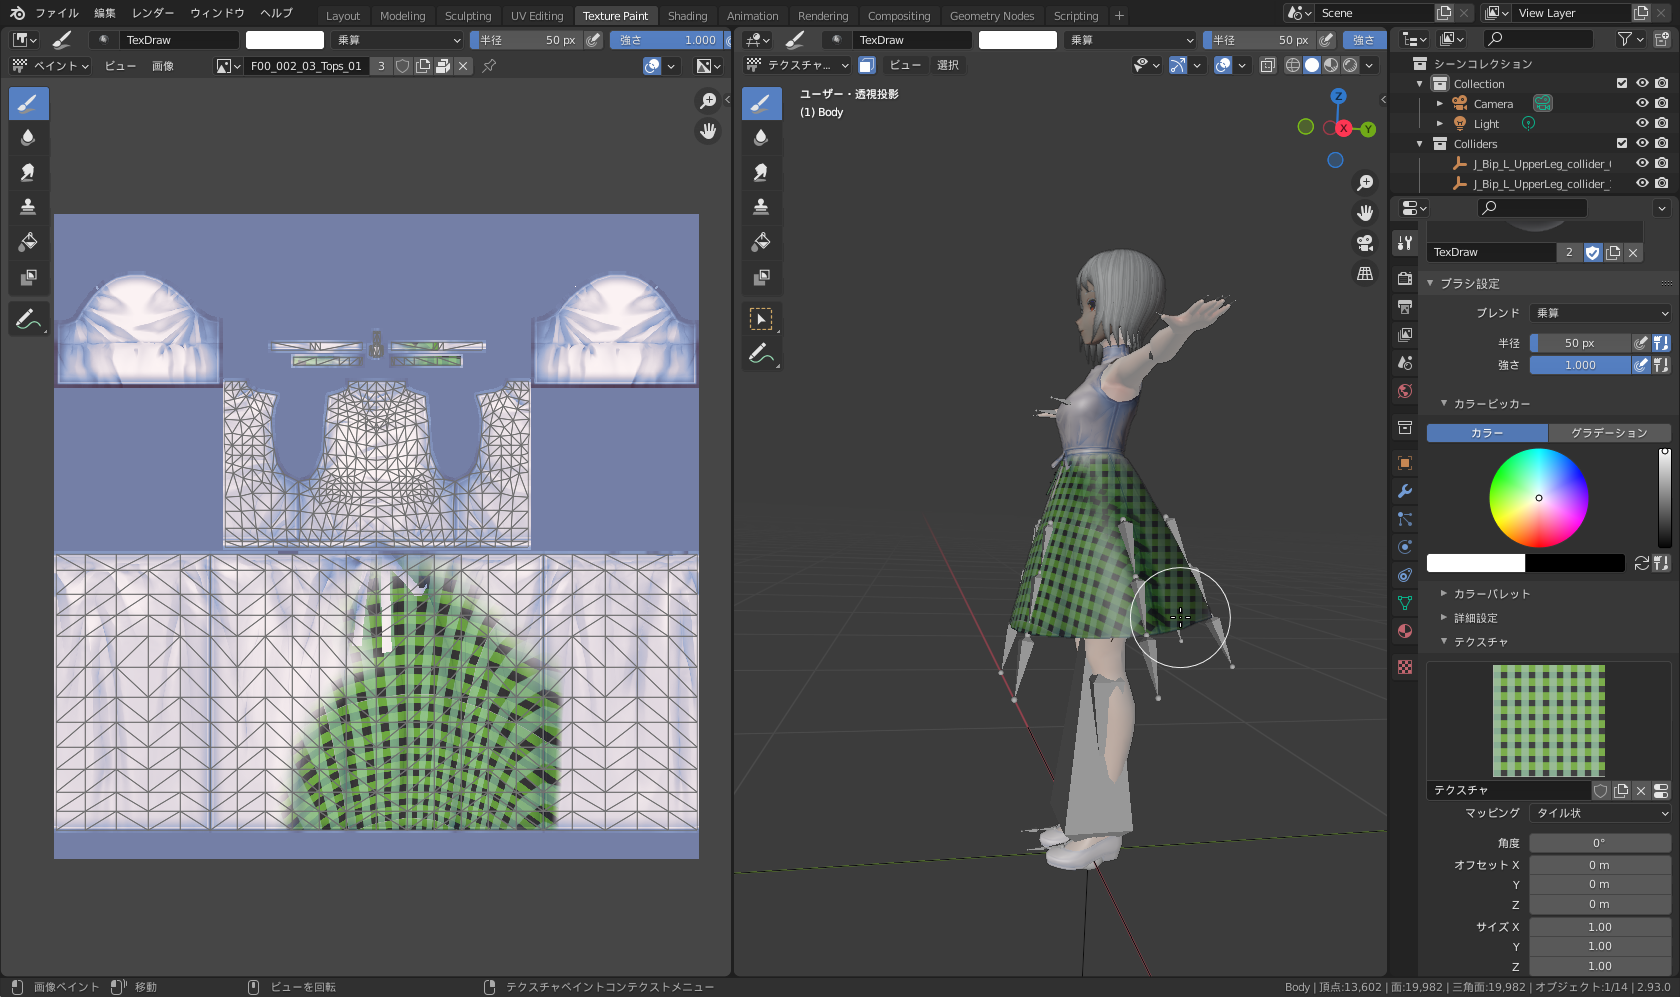This screenshot has height=997, width=1680.
Task: Hide the Light using its eye toggle
Action: [1641, 123]
